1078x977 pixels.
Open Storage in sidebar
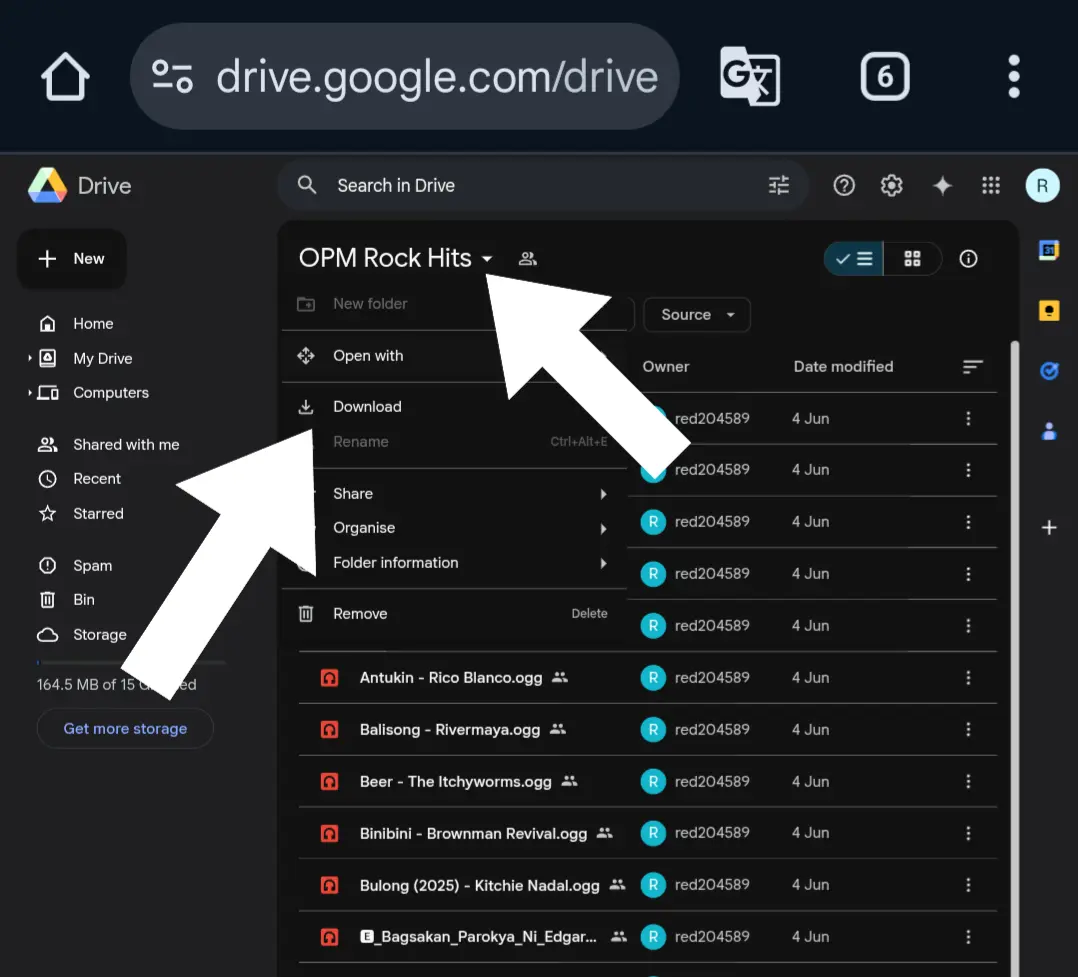100,635
